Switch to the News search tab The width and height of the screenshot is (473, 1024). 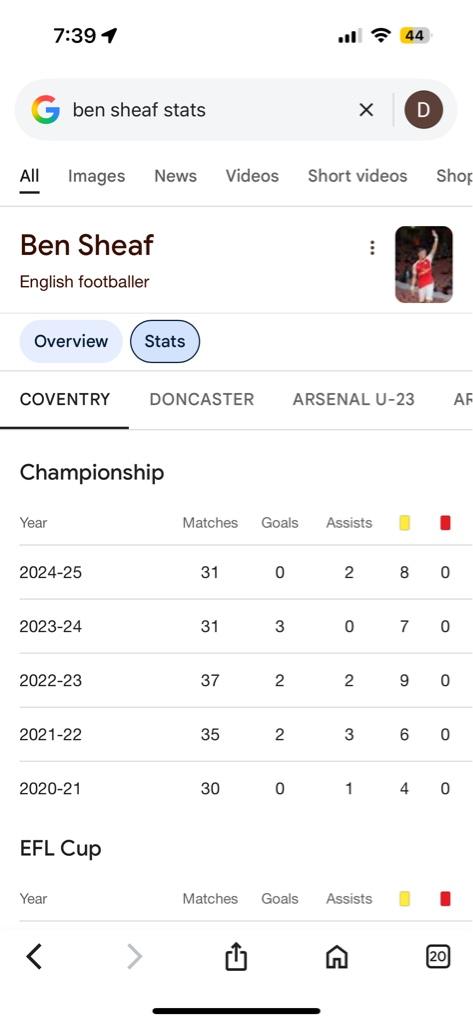[x=175, y=176]
